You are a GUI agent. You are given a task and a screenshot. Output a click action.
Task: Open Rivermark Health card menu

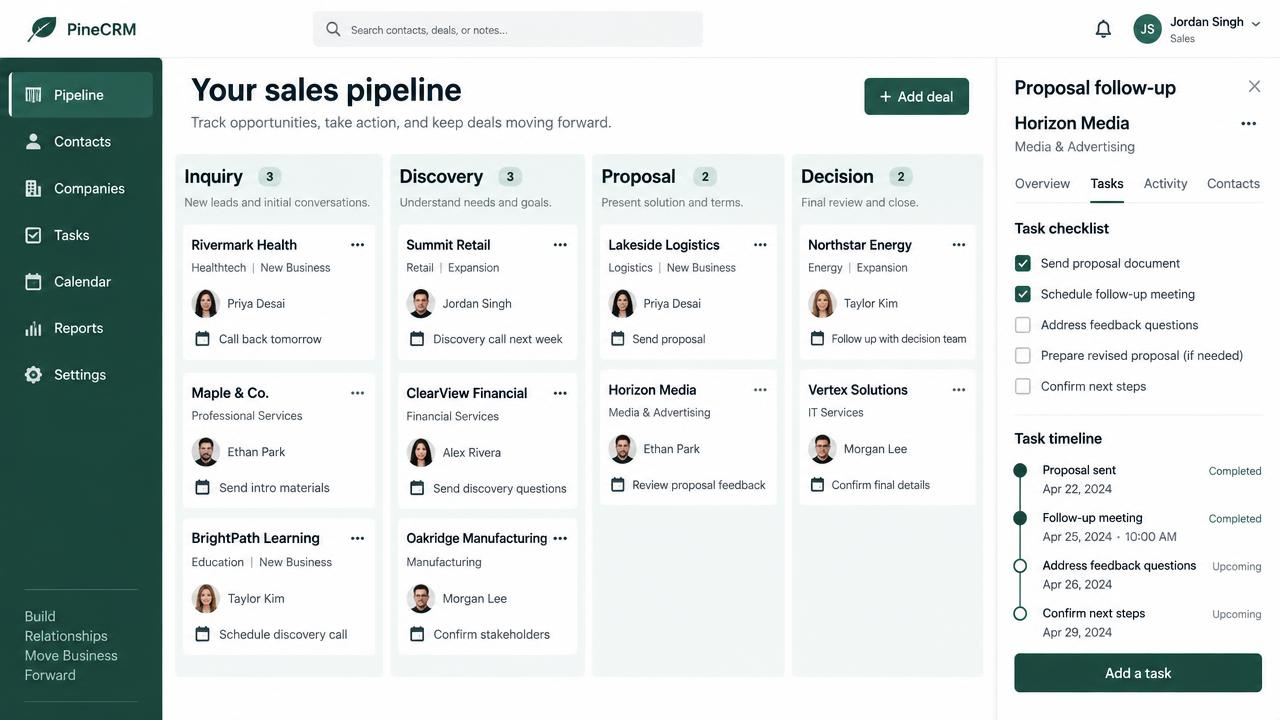pyautogui.click(x=357, y=245)
